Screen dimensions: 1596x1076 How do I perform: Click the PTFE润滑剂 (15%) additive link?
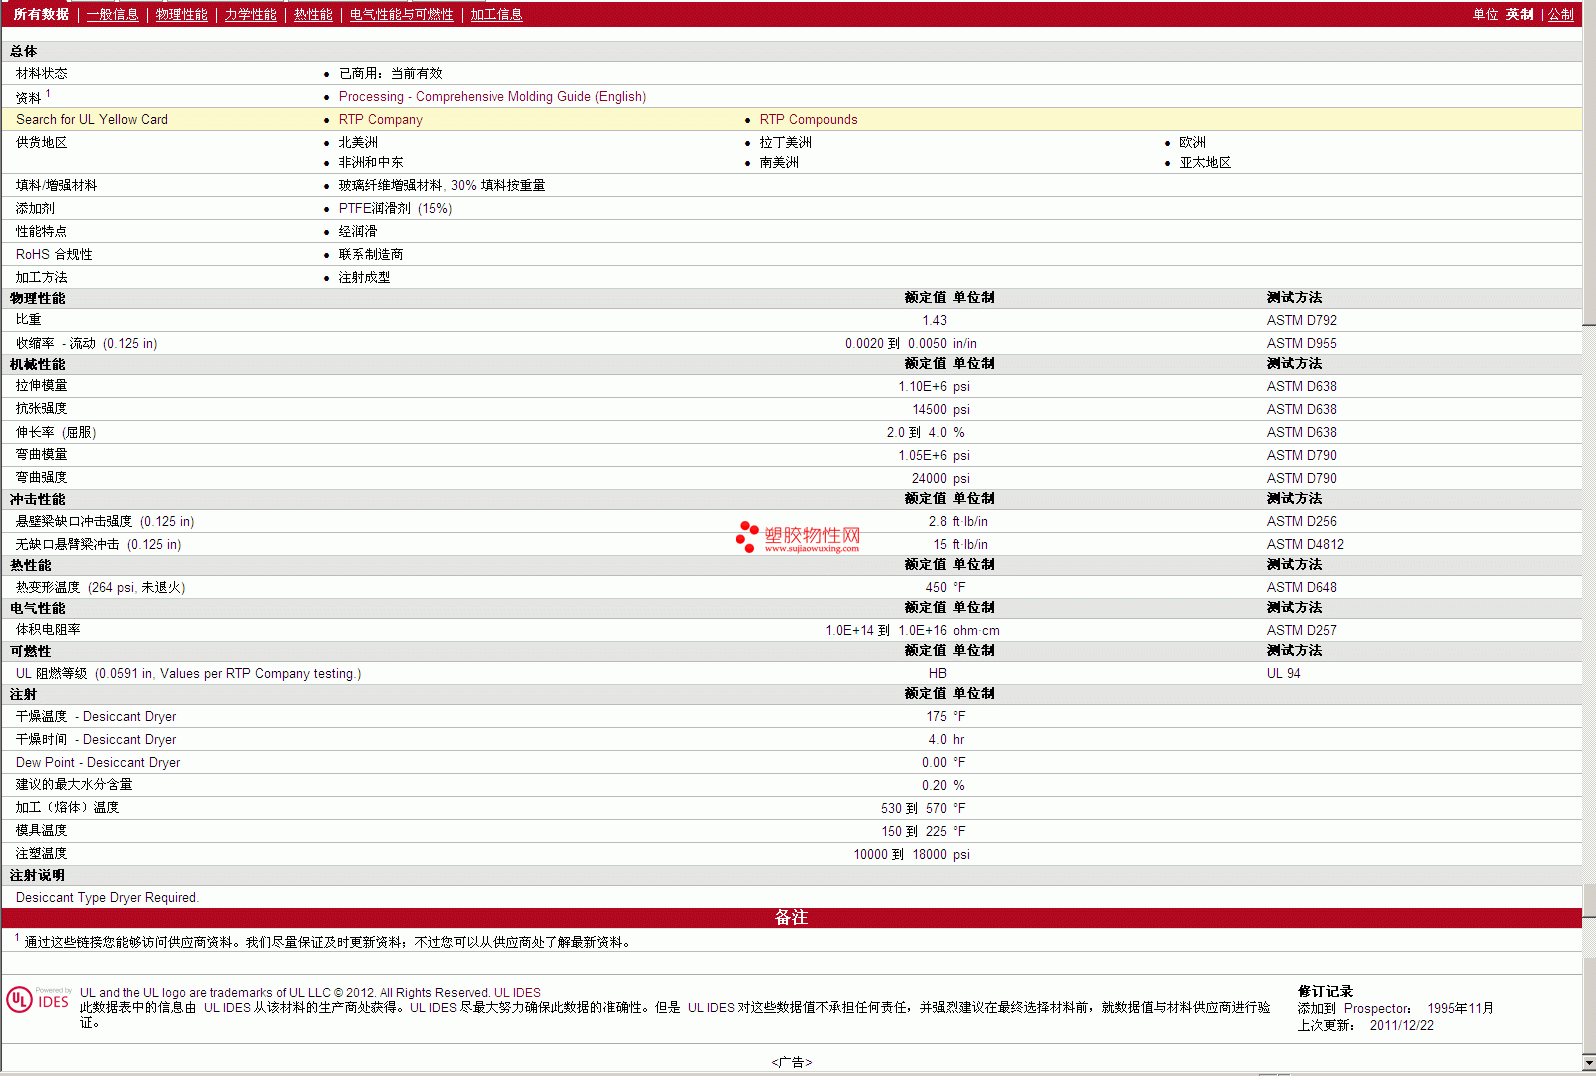tap(395, 209)
